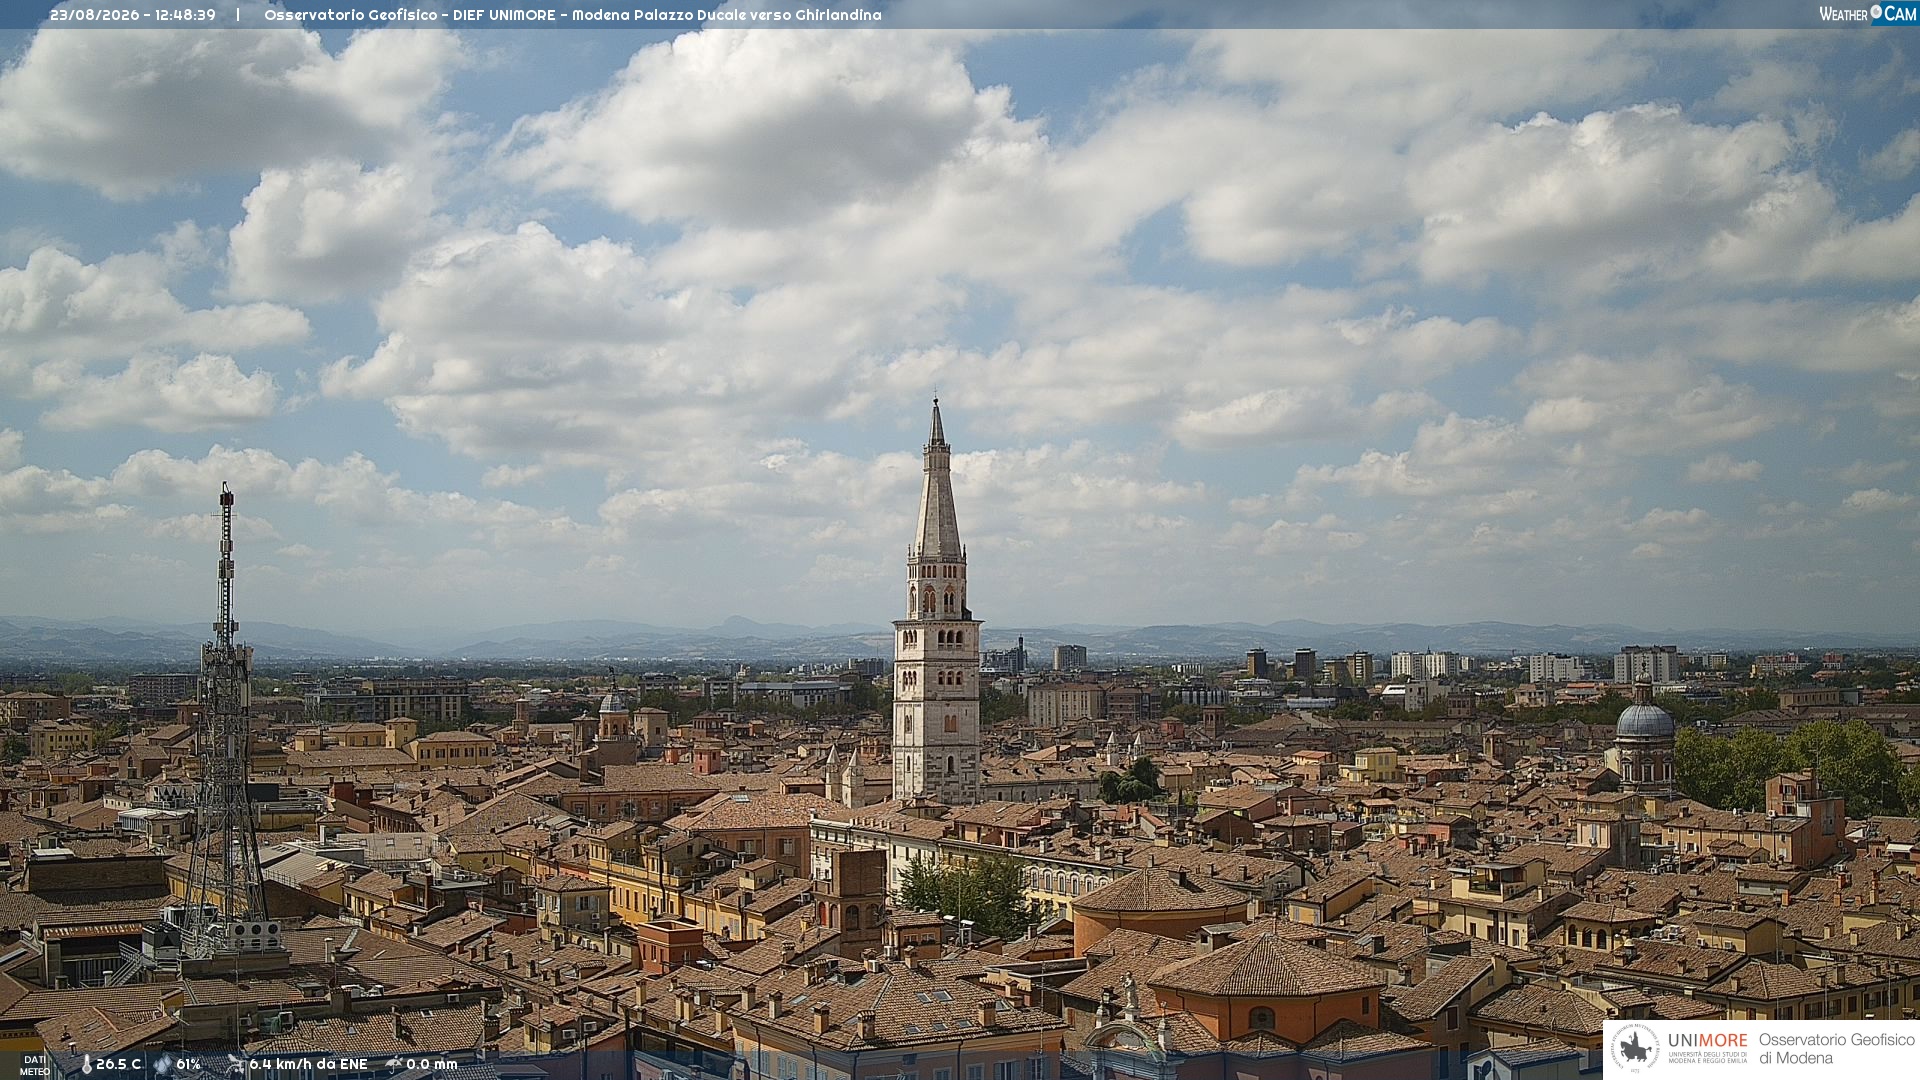Click the rain umbrella icon
Screen dimensions: 1920x1080
[394, 1064]
